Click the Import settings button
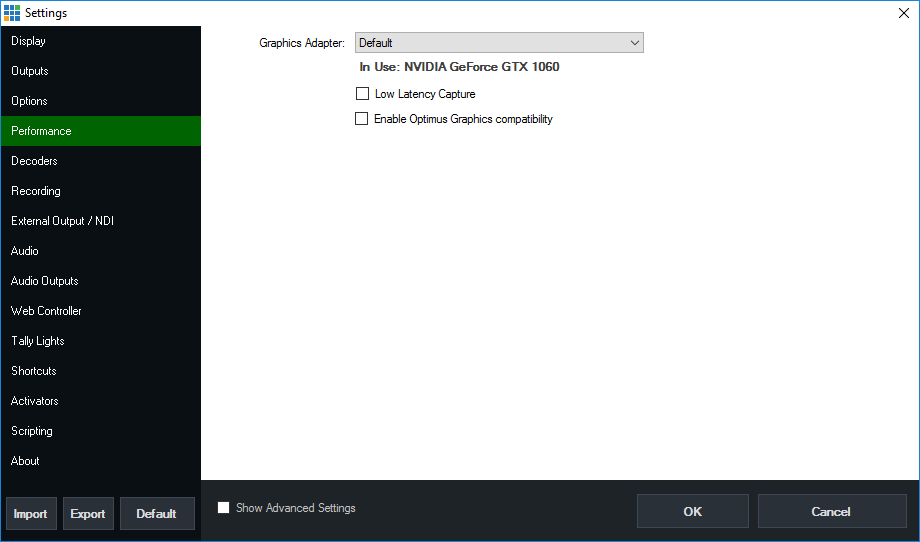The height and width of the screenshot is (542, 920). coord(31,513)
